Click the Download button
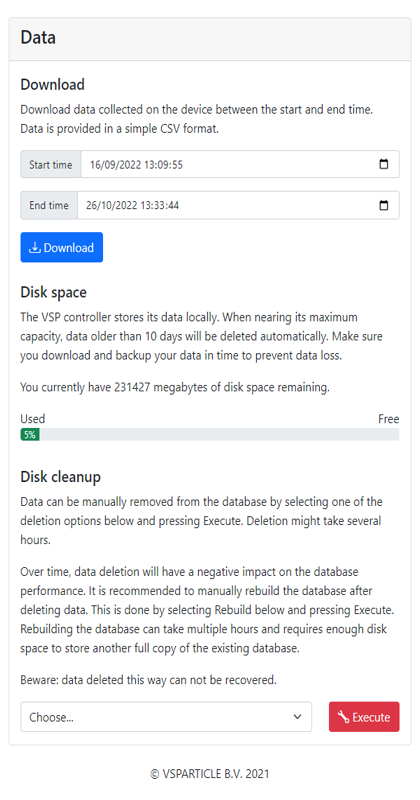This screenshot has height=800, width=420. click(62, 247)
